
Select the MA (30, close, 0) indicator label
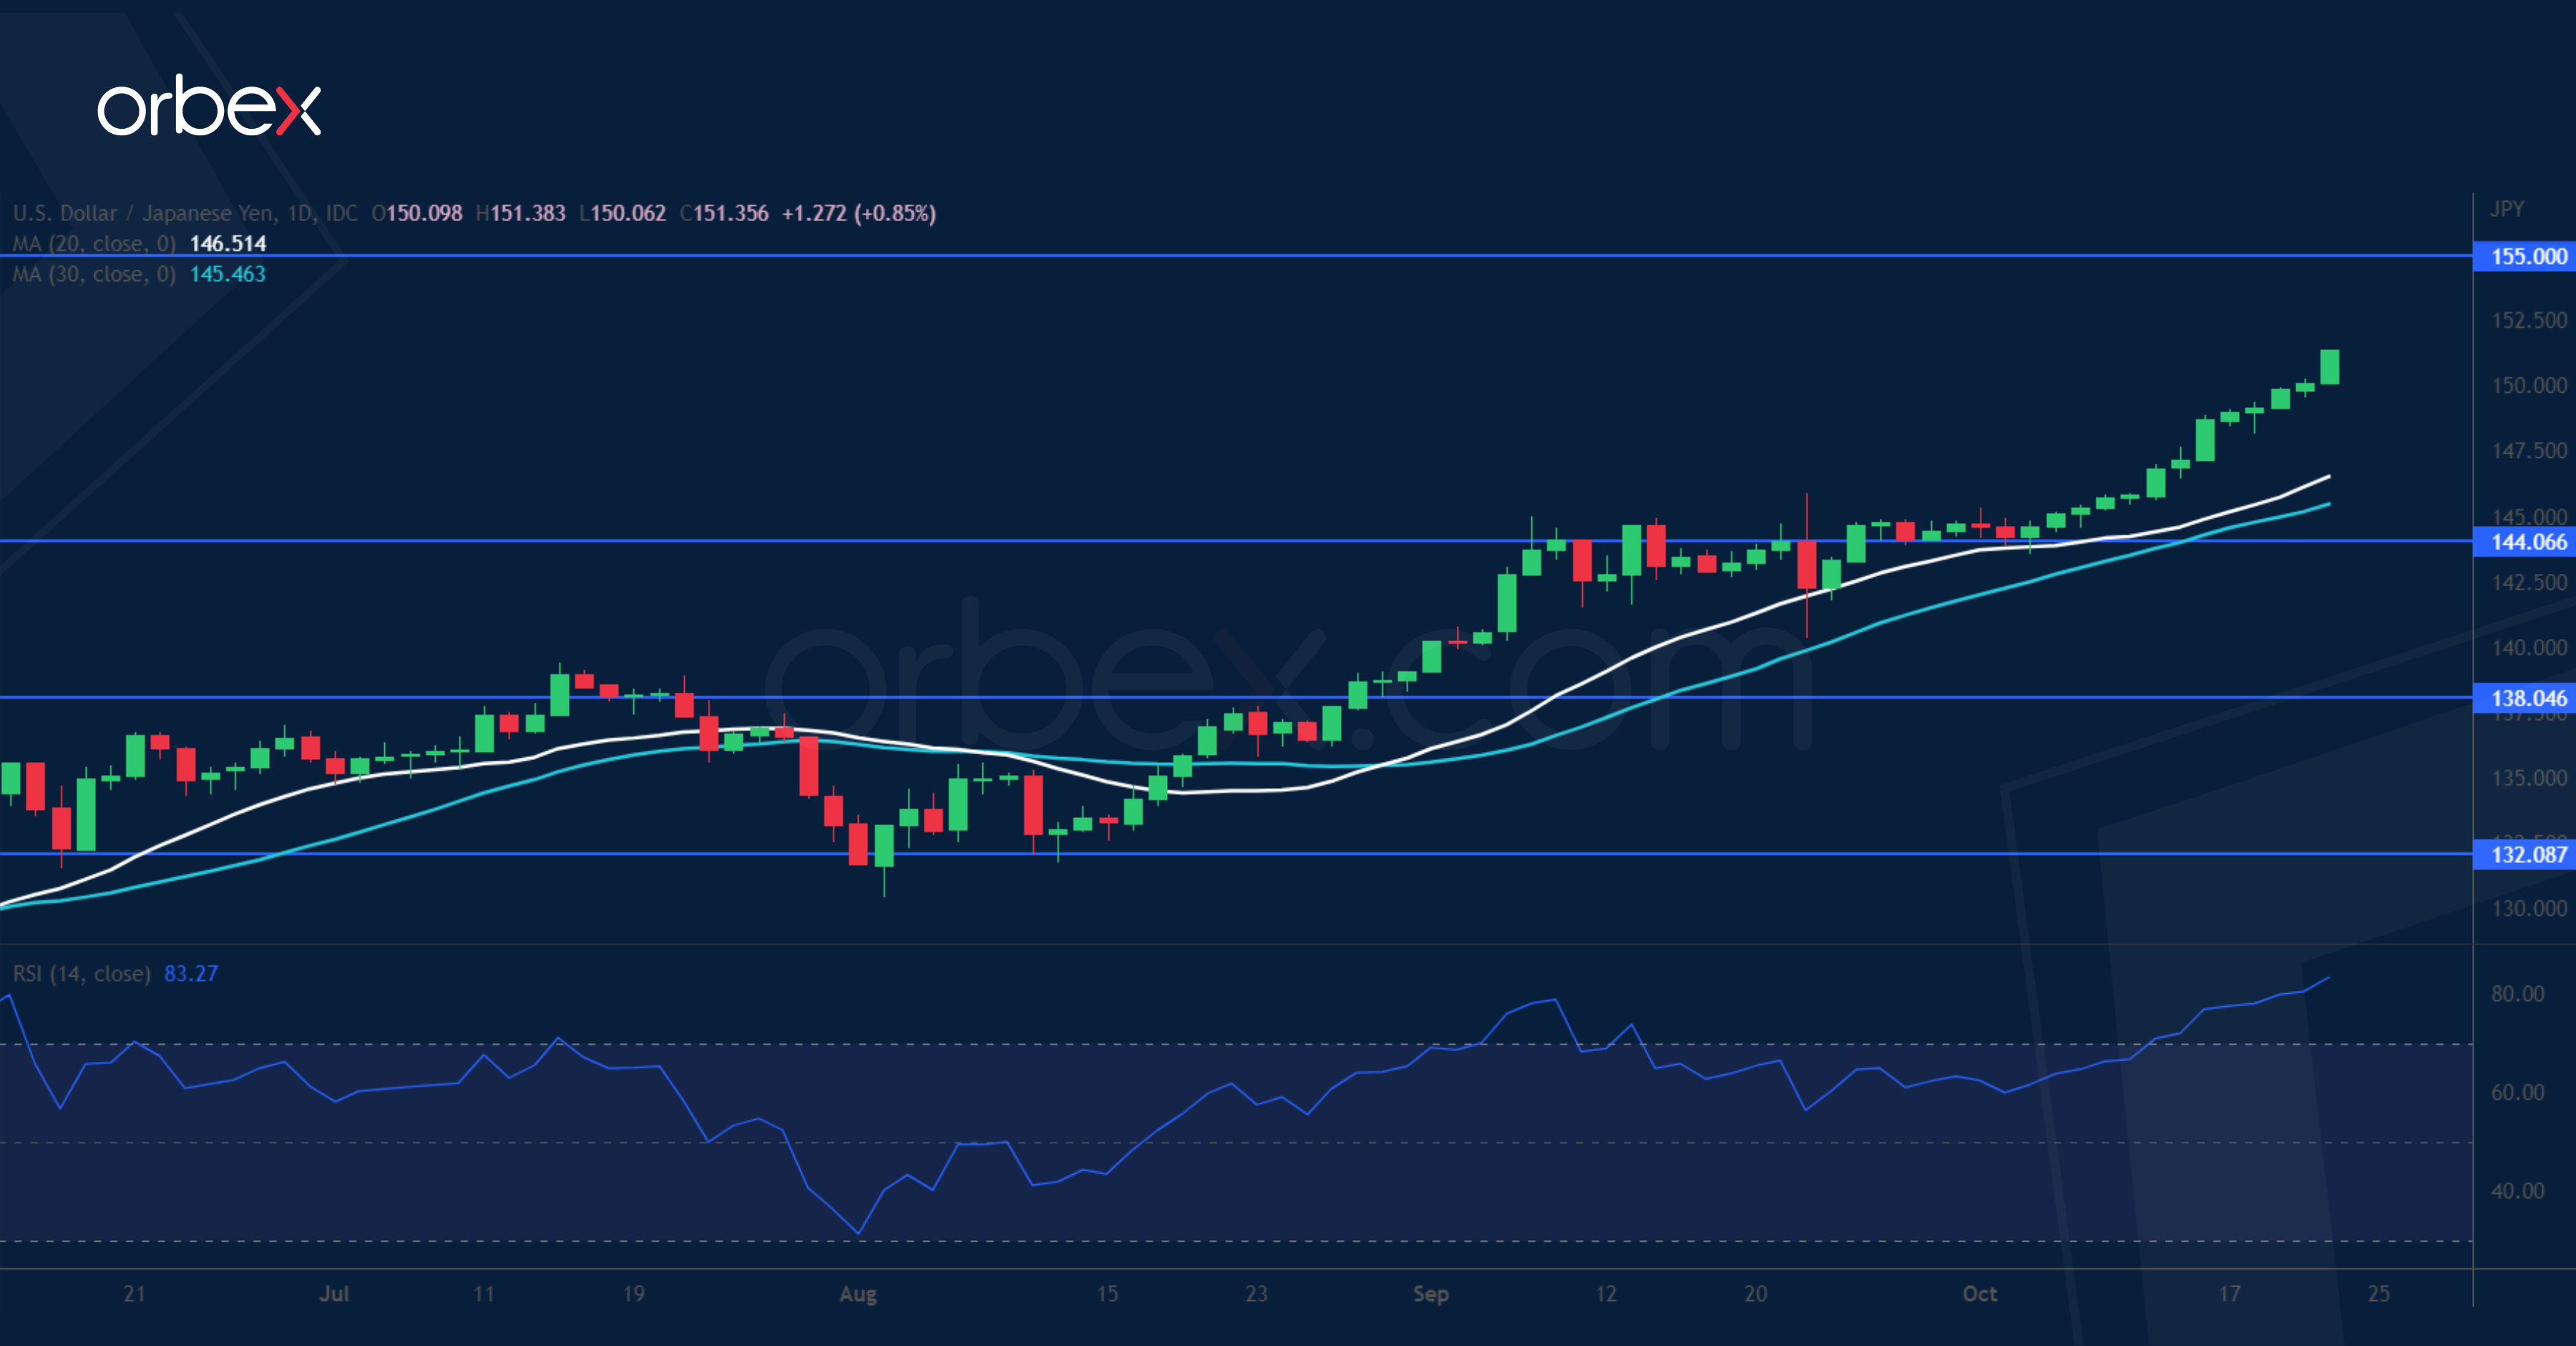94,274
